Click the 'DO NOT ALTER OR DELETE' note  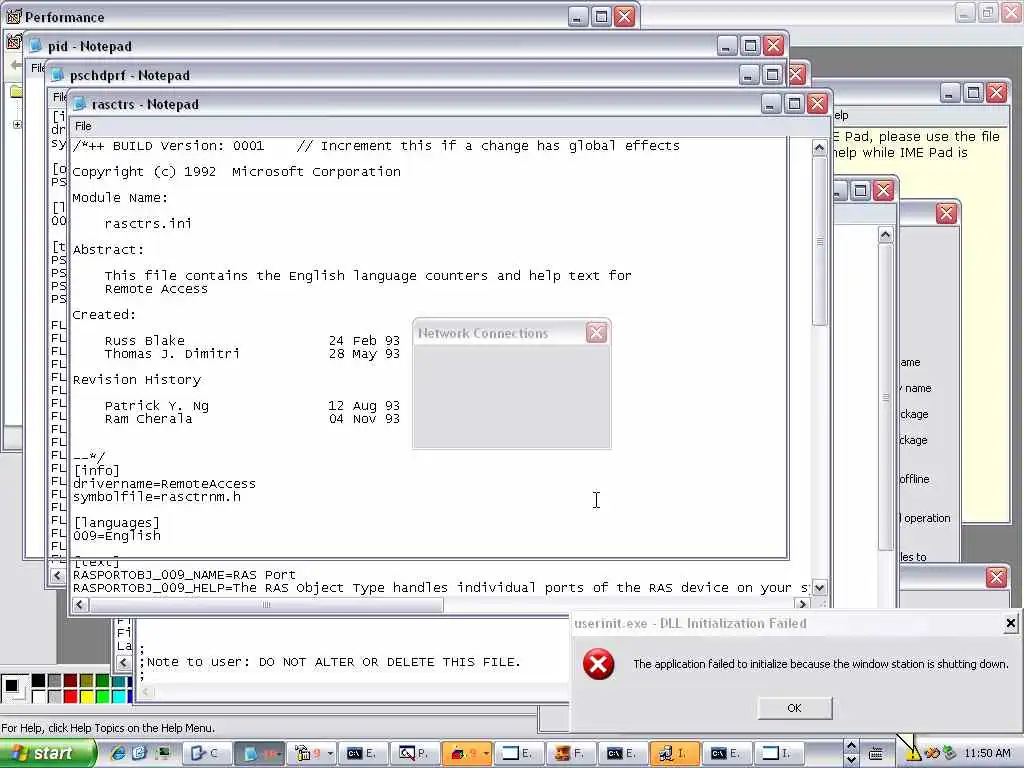(x=390, y=662)
